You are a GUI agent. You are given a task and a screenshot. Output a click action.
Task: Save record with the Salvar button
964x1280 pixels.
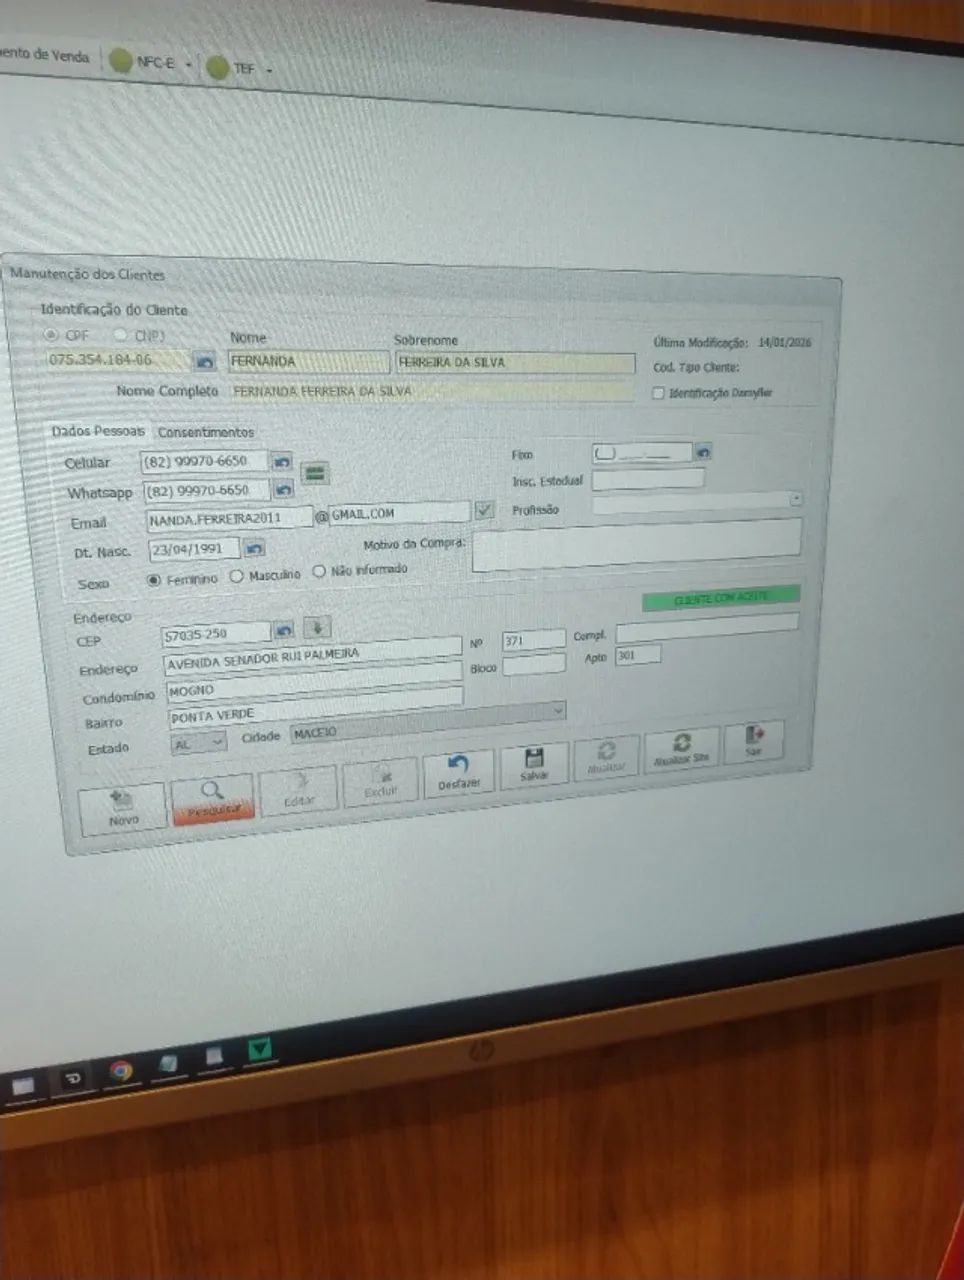pos(534,764)
